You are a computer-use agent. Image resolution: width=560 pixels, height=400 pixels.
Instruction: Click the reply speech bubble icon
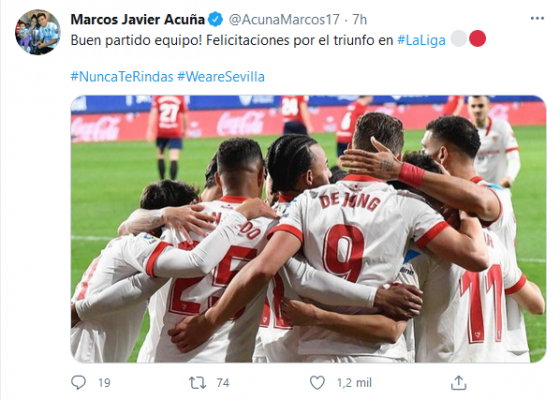78,382
